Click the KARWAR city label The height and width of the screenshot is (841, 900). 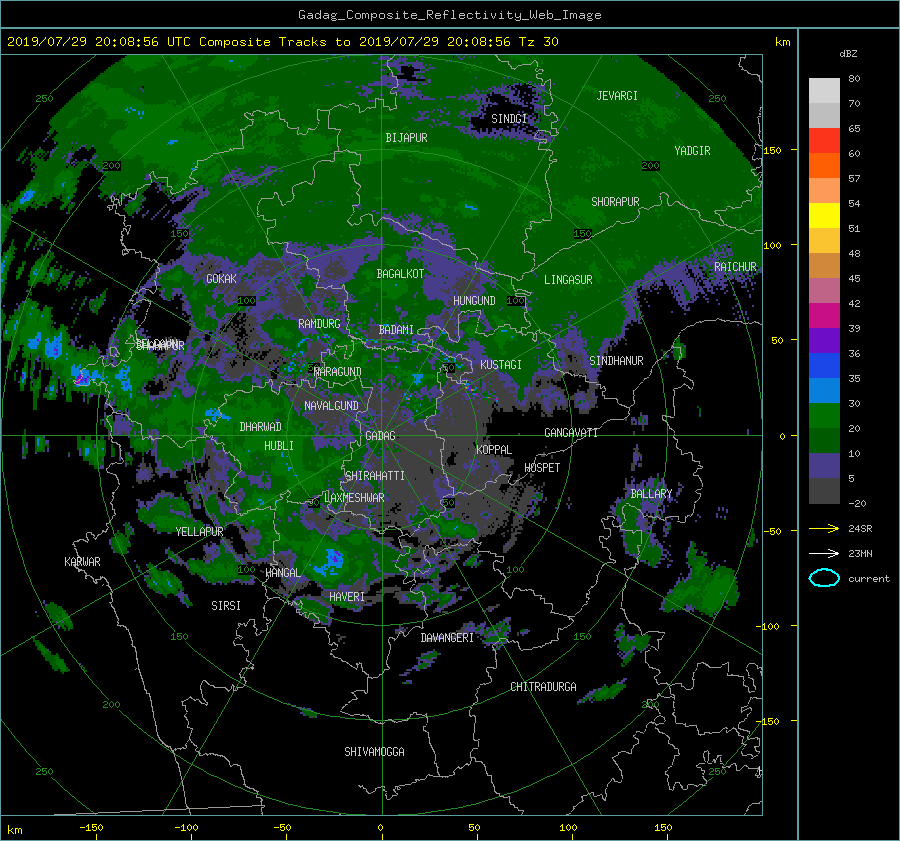click(82, 562)
